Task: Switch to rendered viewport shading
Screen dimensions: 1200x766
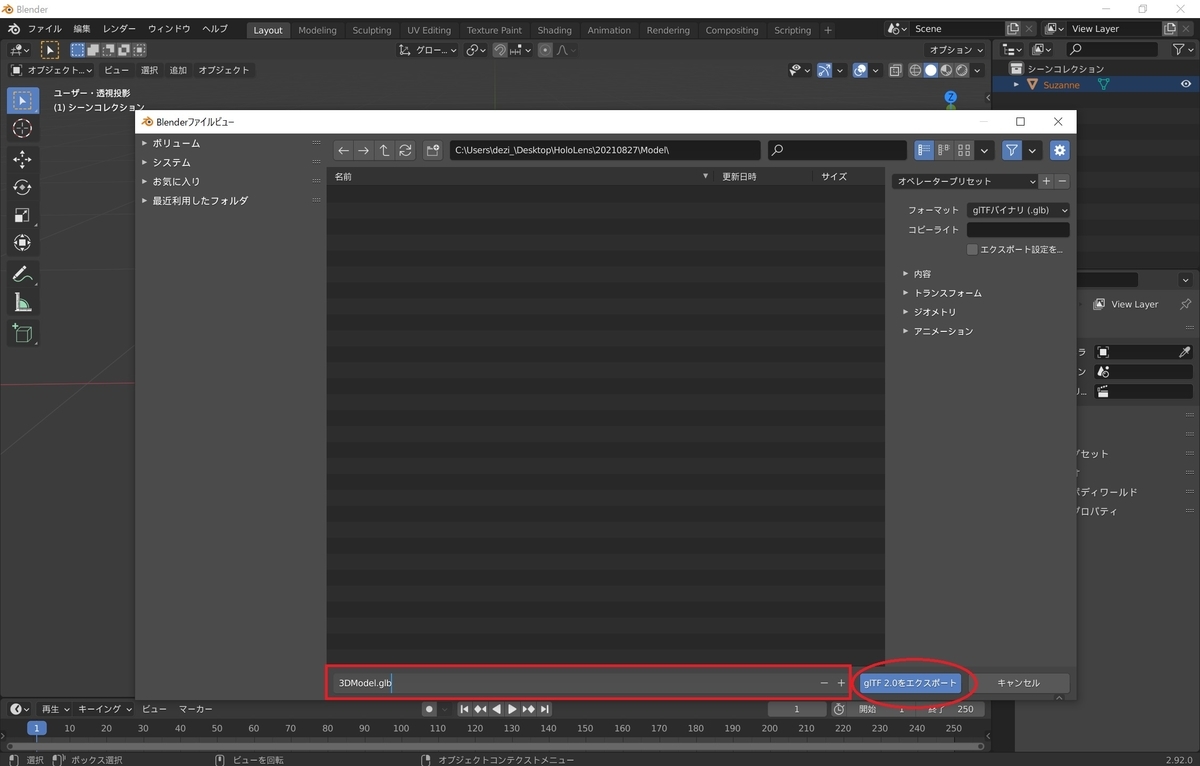Action: pos(962,70)
